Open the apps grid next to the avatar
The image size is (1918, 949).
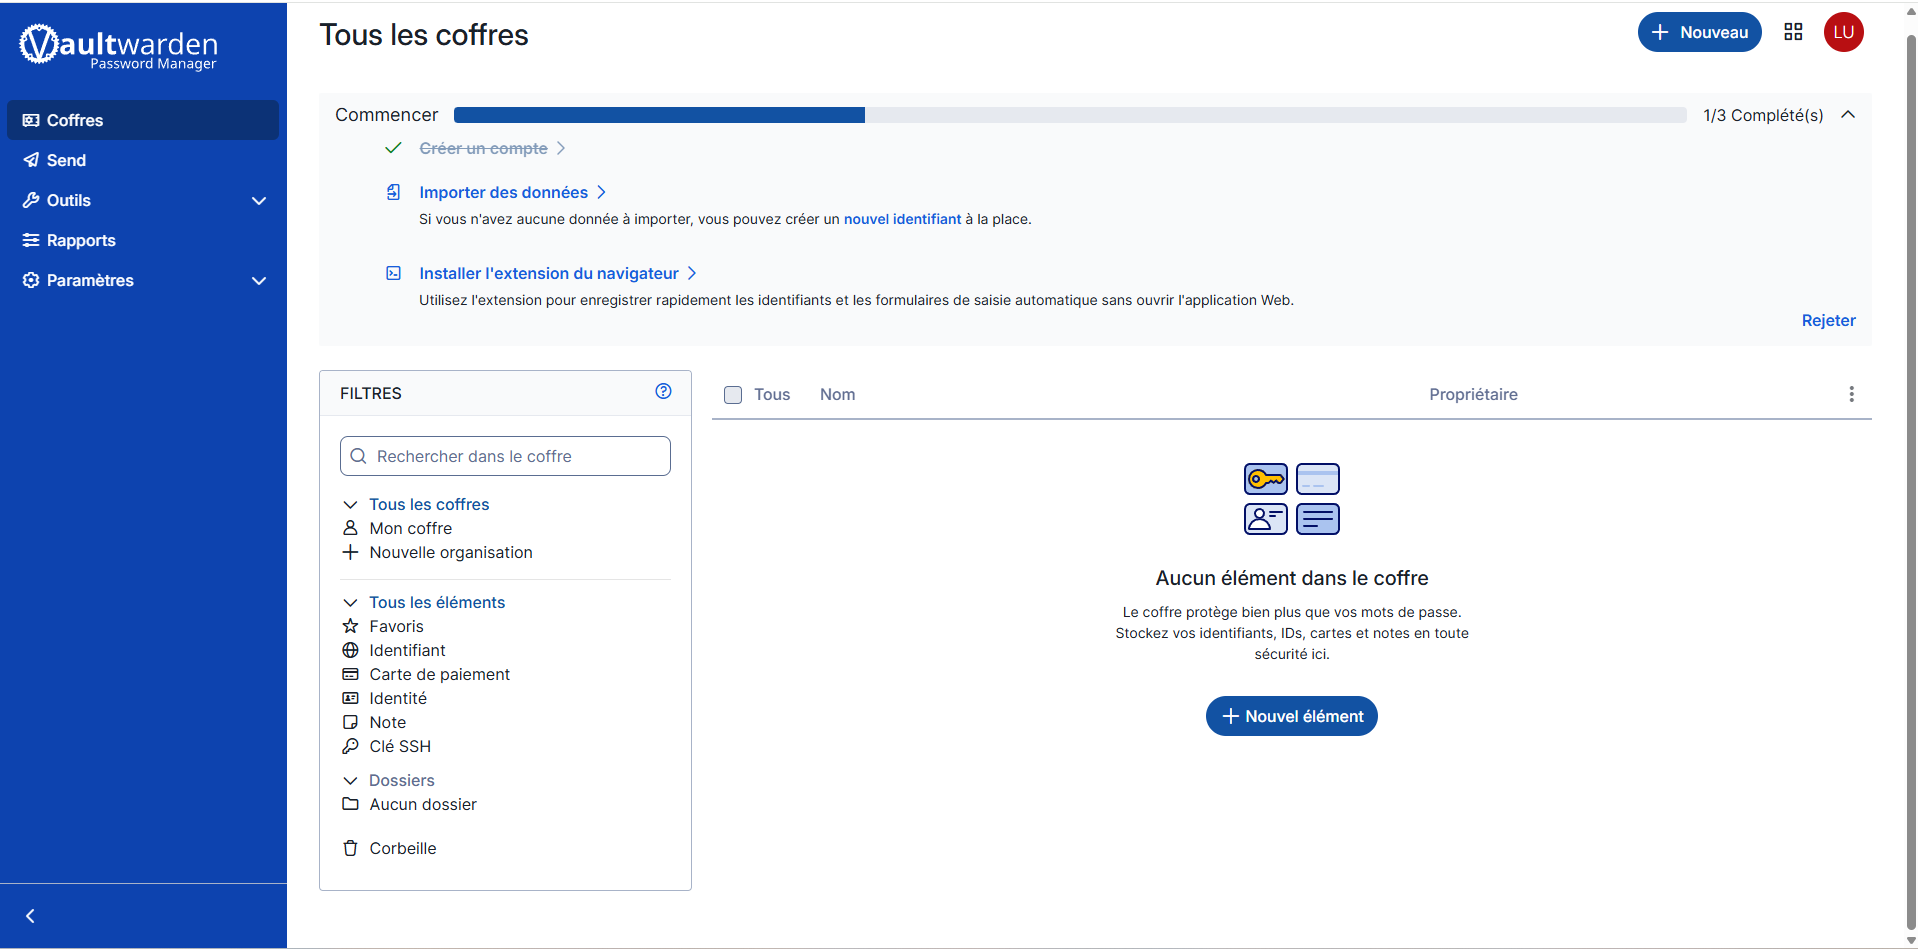[x=1792, y=32]
